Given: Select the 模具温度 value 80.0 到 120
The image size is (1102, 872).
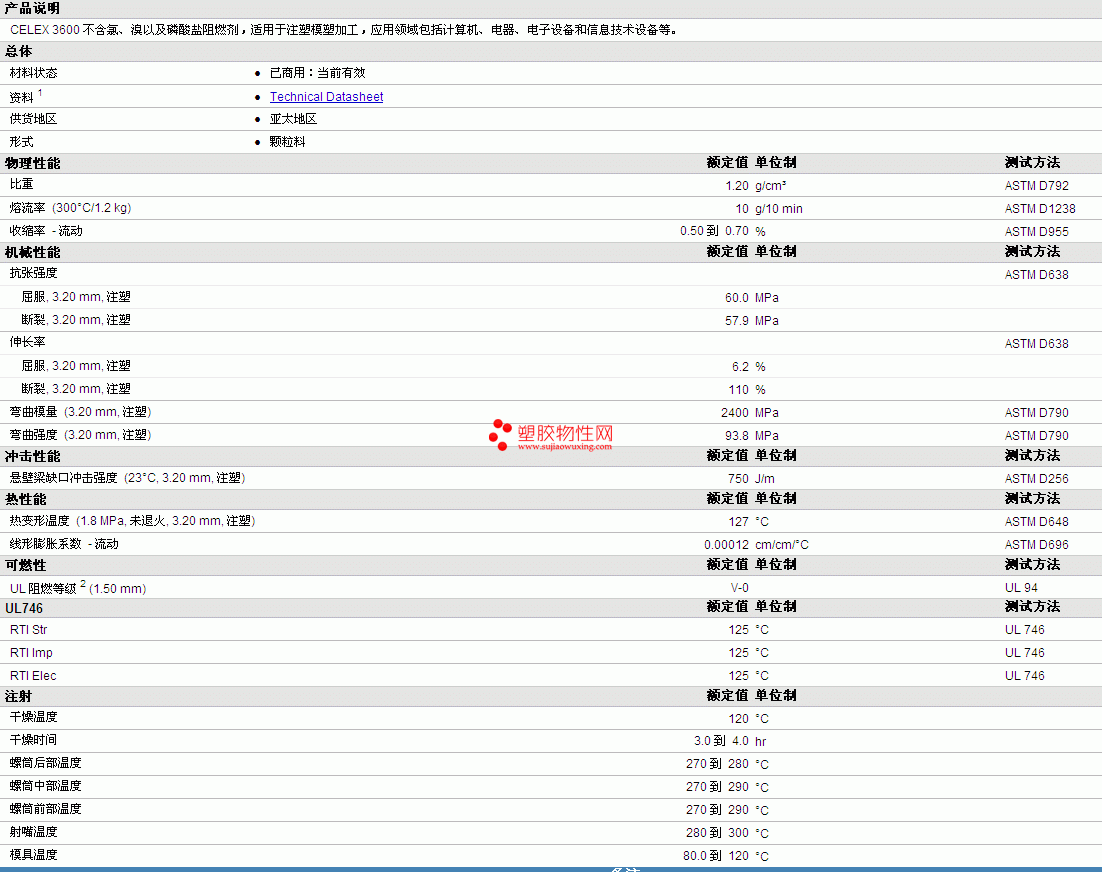Looking at the screenshot, I should (x=716, y=857).
